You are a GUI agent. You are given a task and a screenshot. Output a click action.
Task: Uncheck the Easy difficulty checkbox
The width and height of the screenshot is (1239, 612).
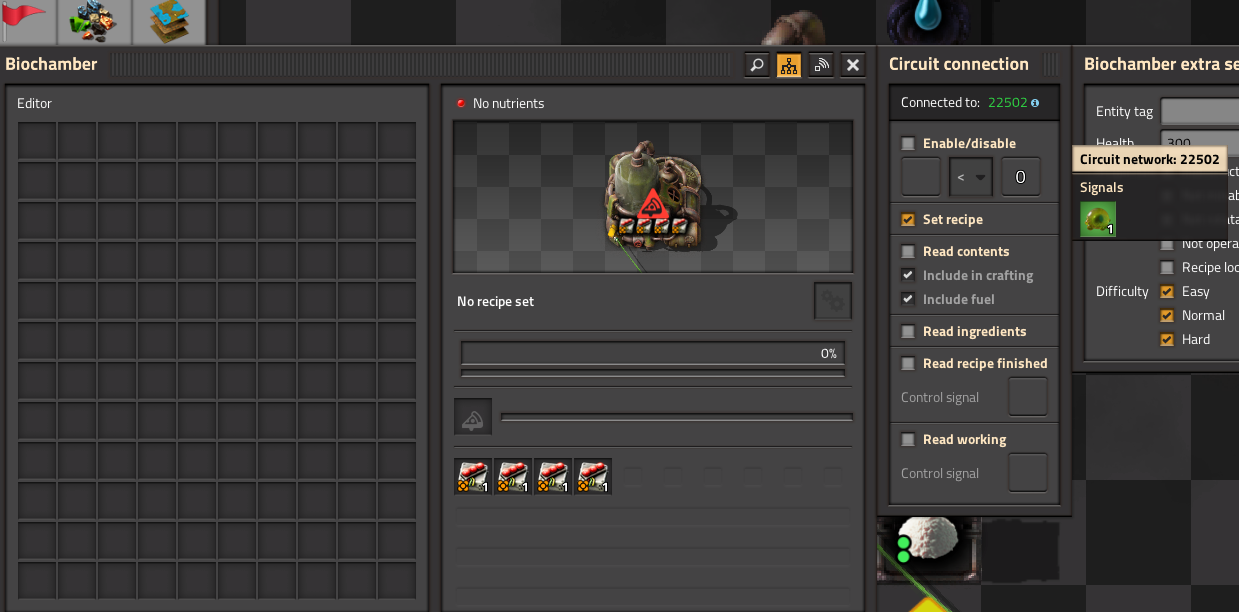pyautogui.click(x=1167, y=291)
